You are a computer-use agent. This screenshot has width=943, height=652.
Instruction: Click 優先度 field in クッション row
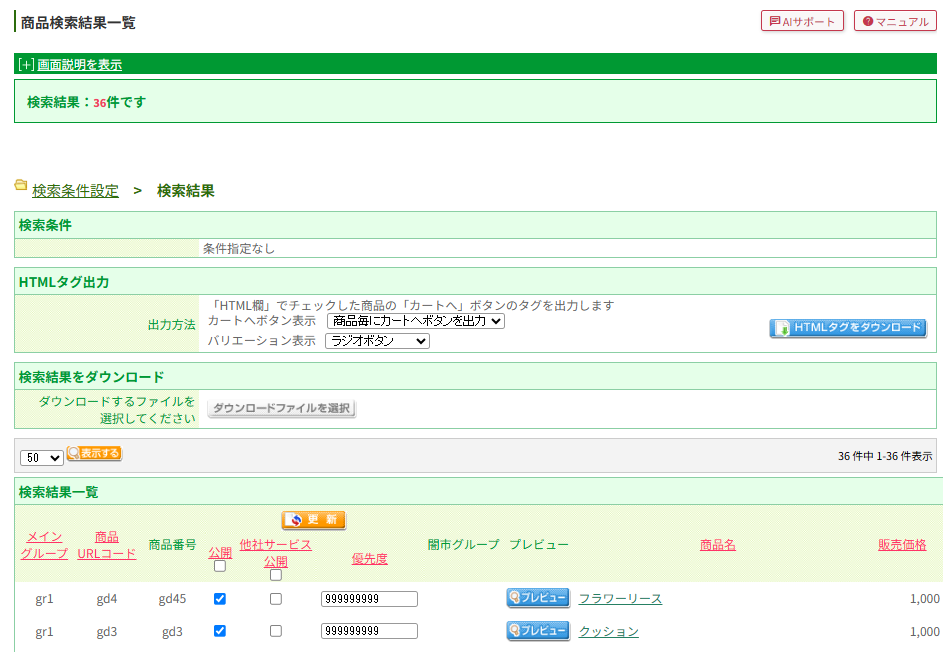click(369, 631)
